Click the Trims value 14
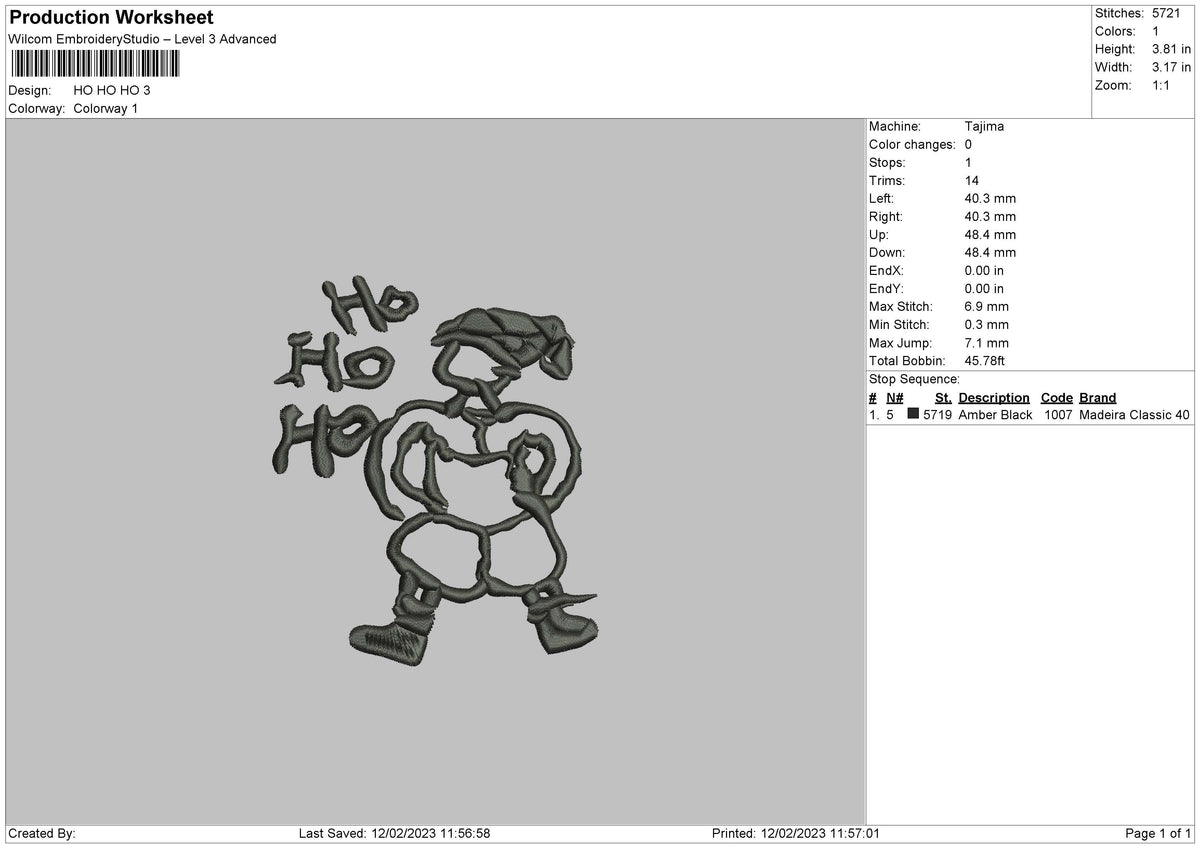This screenshot has height=848, width=1200. tap(972, 180)
